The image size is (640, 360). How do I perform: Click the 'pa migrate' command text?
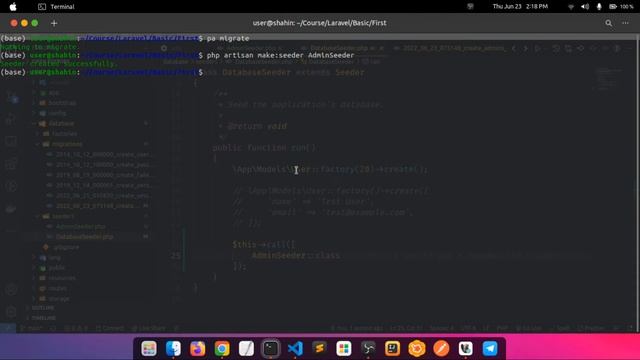click(228, 38)
